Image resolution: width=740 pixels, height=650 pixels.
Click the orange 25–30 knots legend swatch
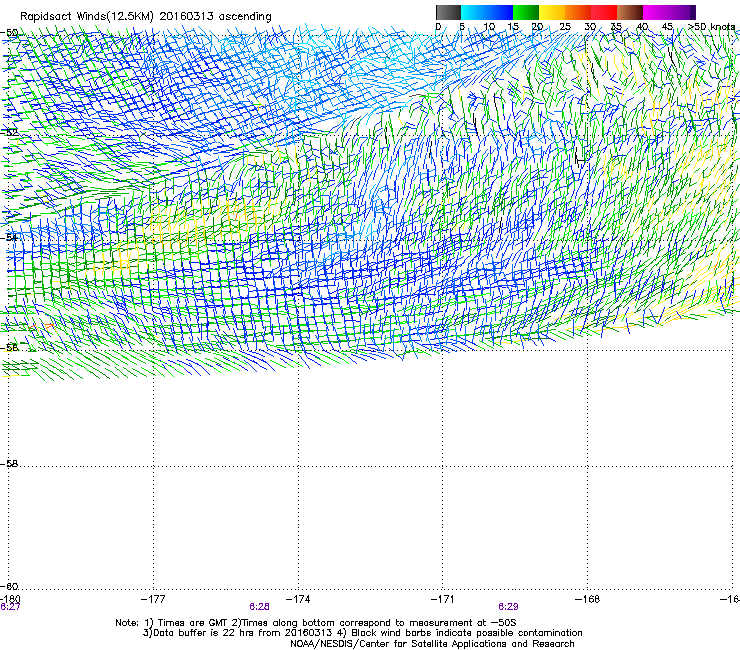(x=578, y=12)
